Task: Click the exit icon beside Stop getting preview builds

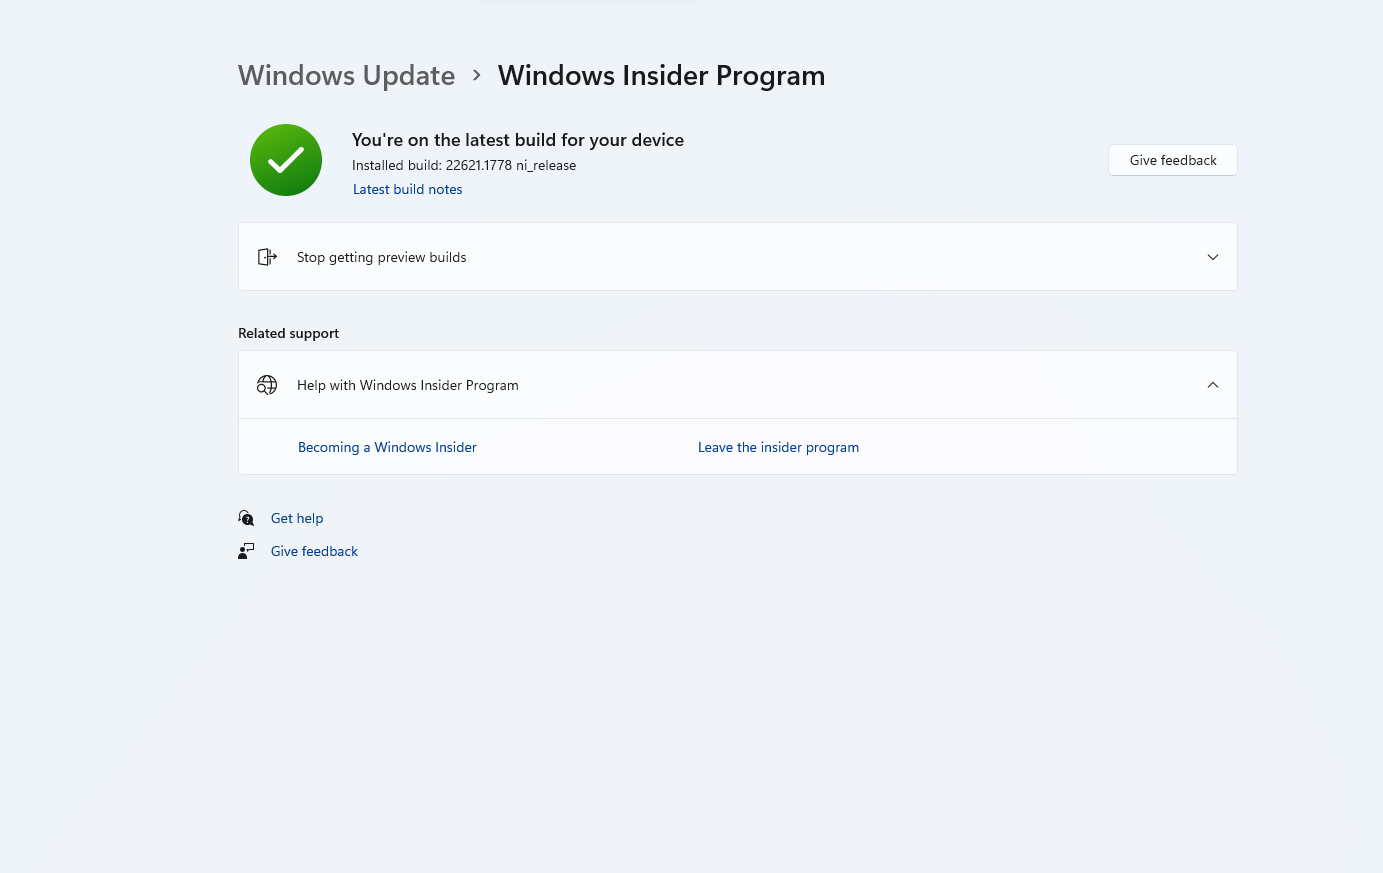Action: pyautogui.click(x=267, y=257)
